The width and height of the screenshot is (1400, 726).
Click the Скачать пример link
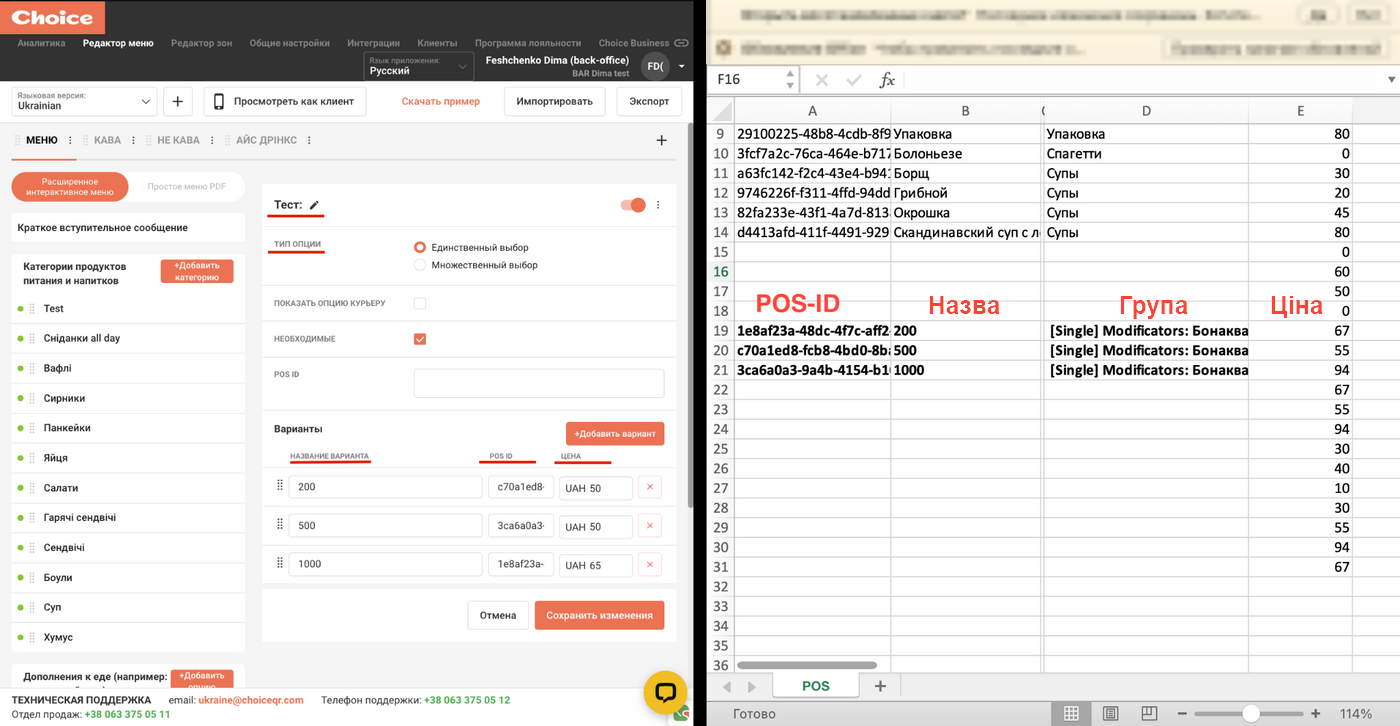(441, 101)
